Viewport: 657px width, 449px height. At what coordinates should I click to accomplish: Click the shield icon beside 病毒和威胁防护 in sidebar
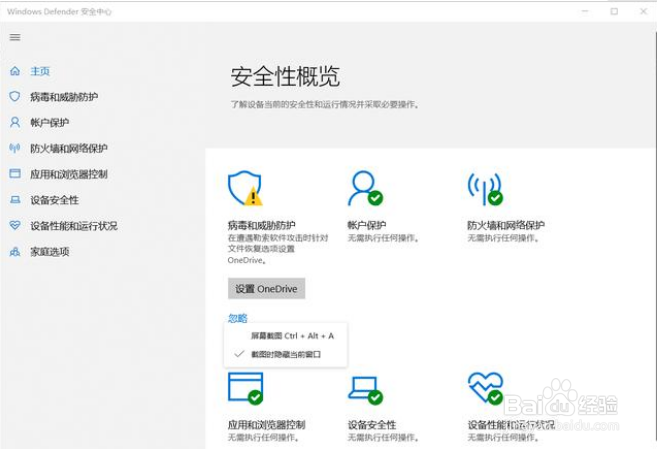(x=15, y=97)
